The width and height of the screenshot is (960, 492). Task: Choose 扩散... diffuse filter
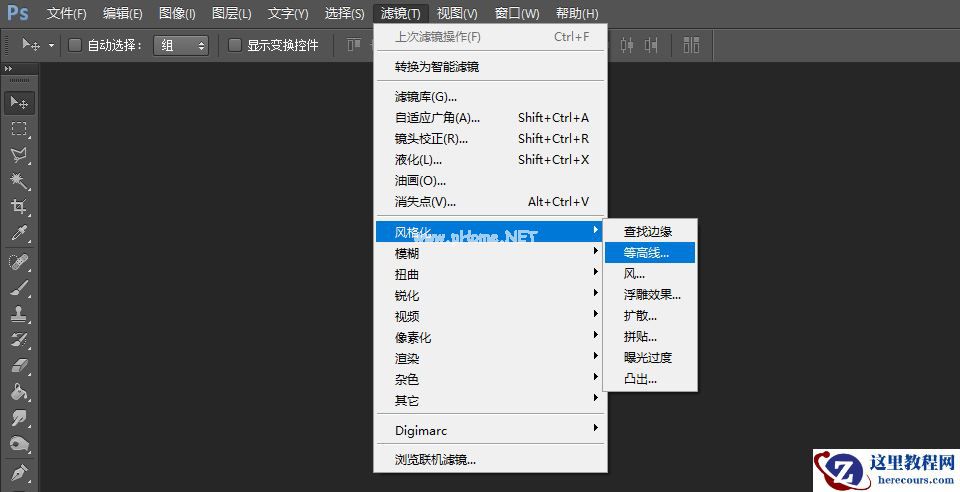click(650, 316)
